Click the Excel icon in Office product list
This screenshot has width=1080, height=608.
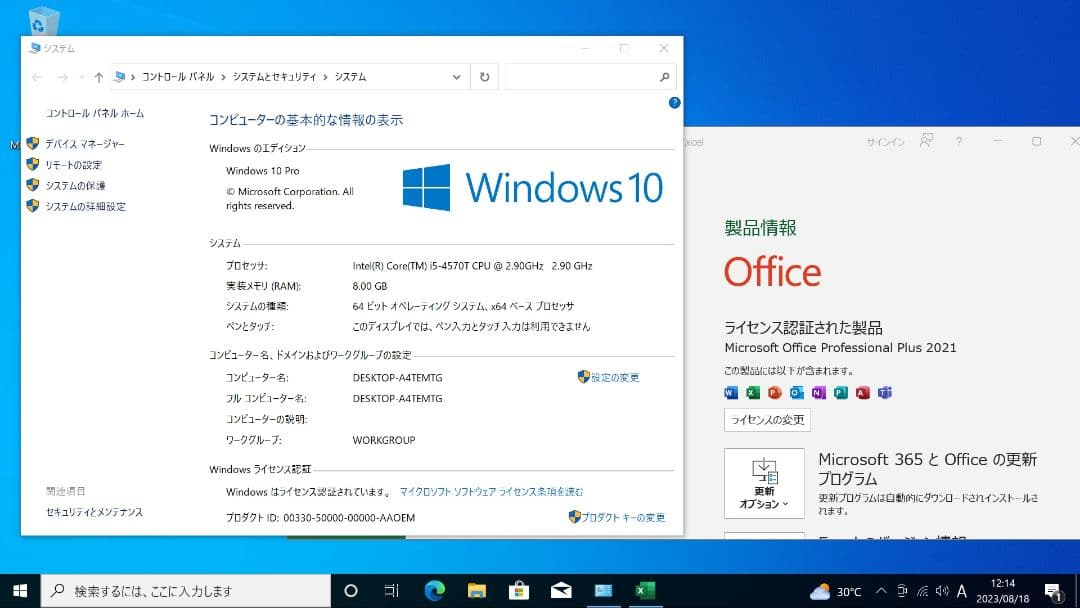tap(753, 392)
